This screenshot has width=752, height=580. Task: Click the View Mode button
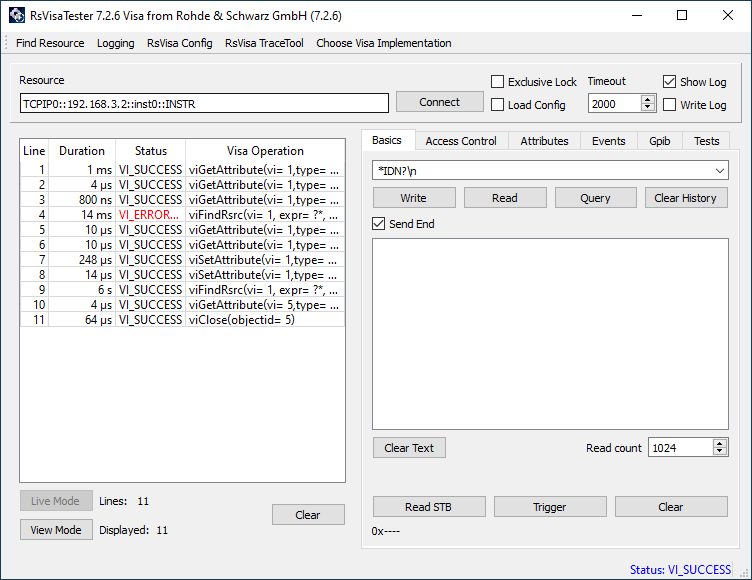[56, 530]
